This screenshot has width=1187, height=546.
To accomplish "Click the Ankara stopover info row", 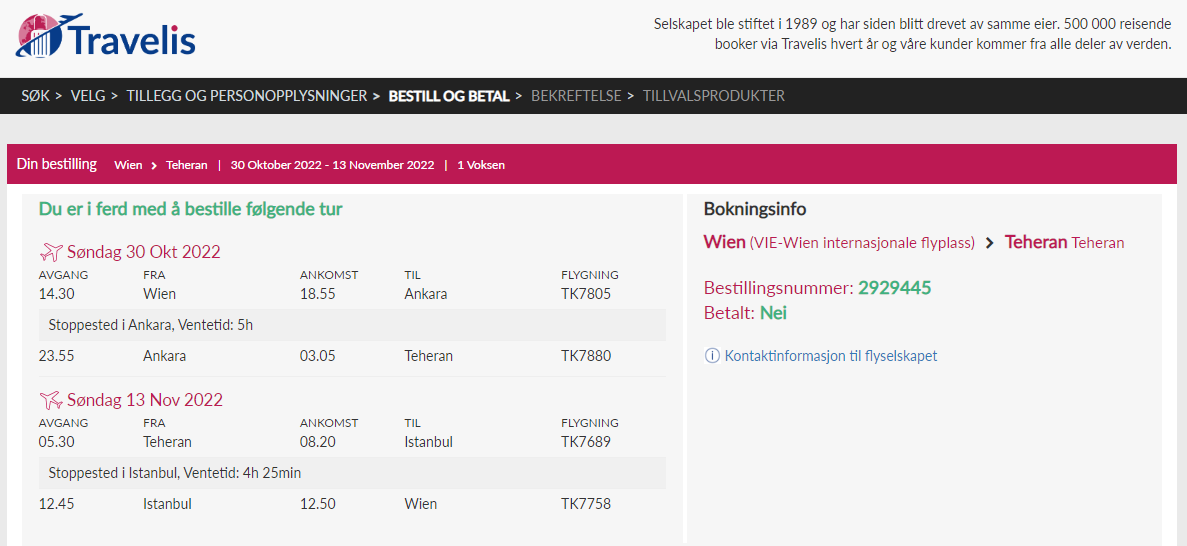I will point(353,325).
